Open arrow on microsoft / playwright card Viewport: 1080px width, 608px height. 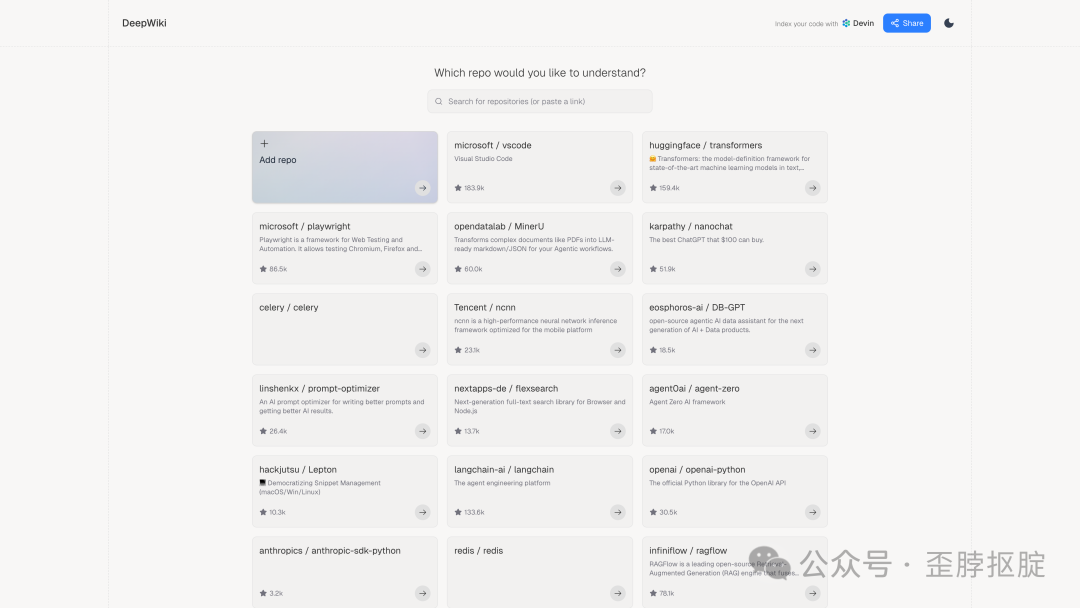point(423,269)
